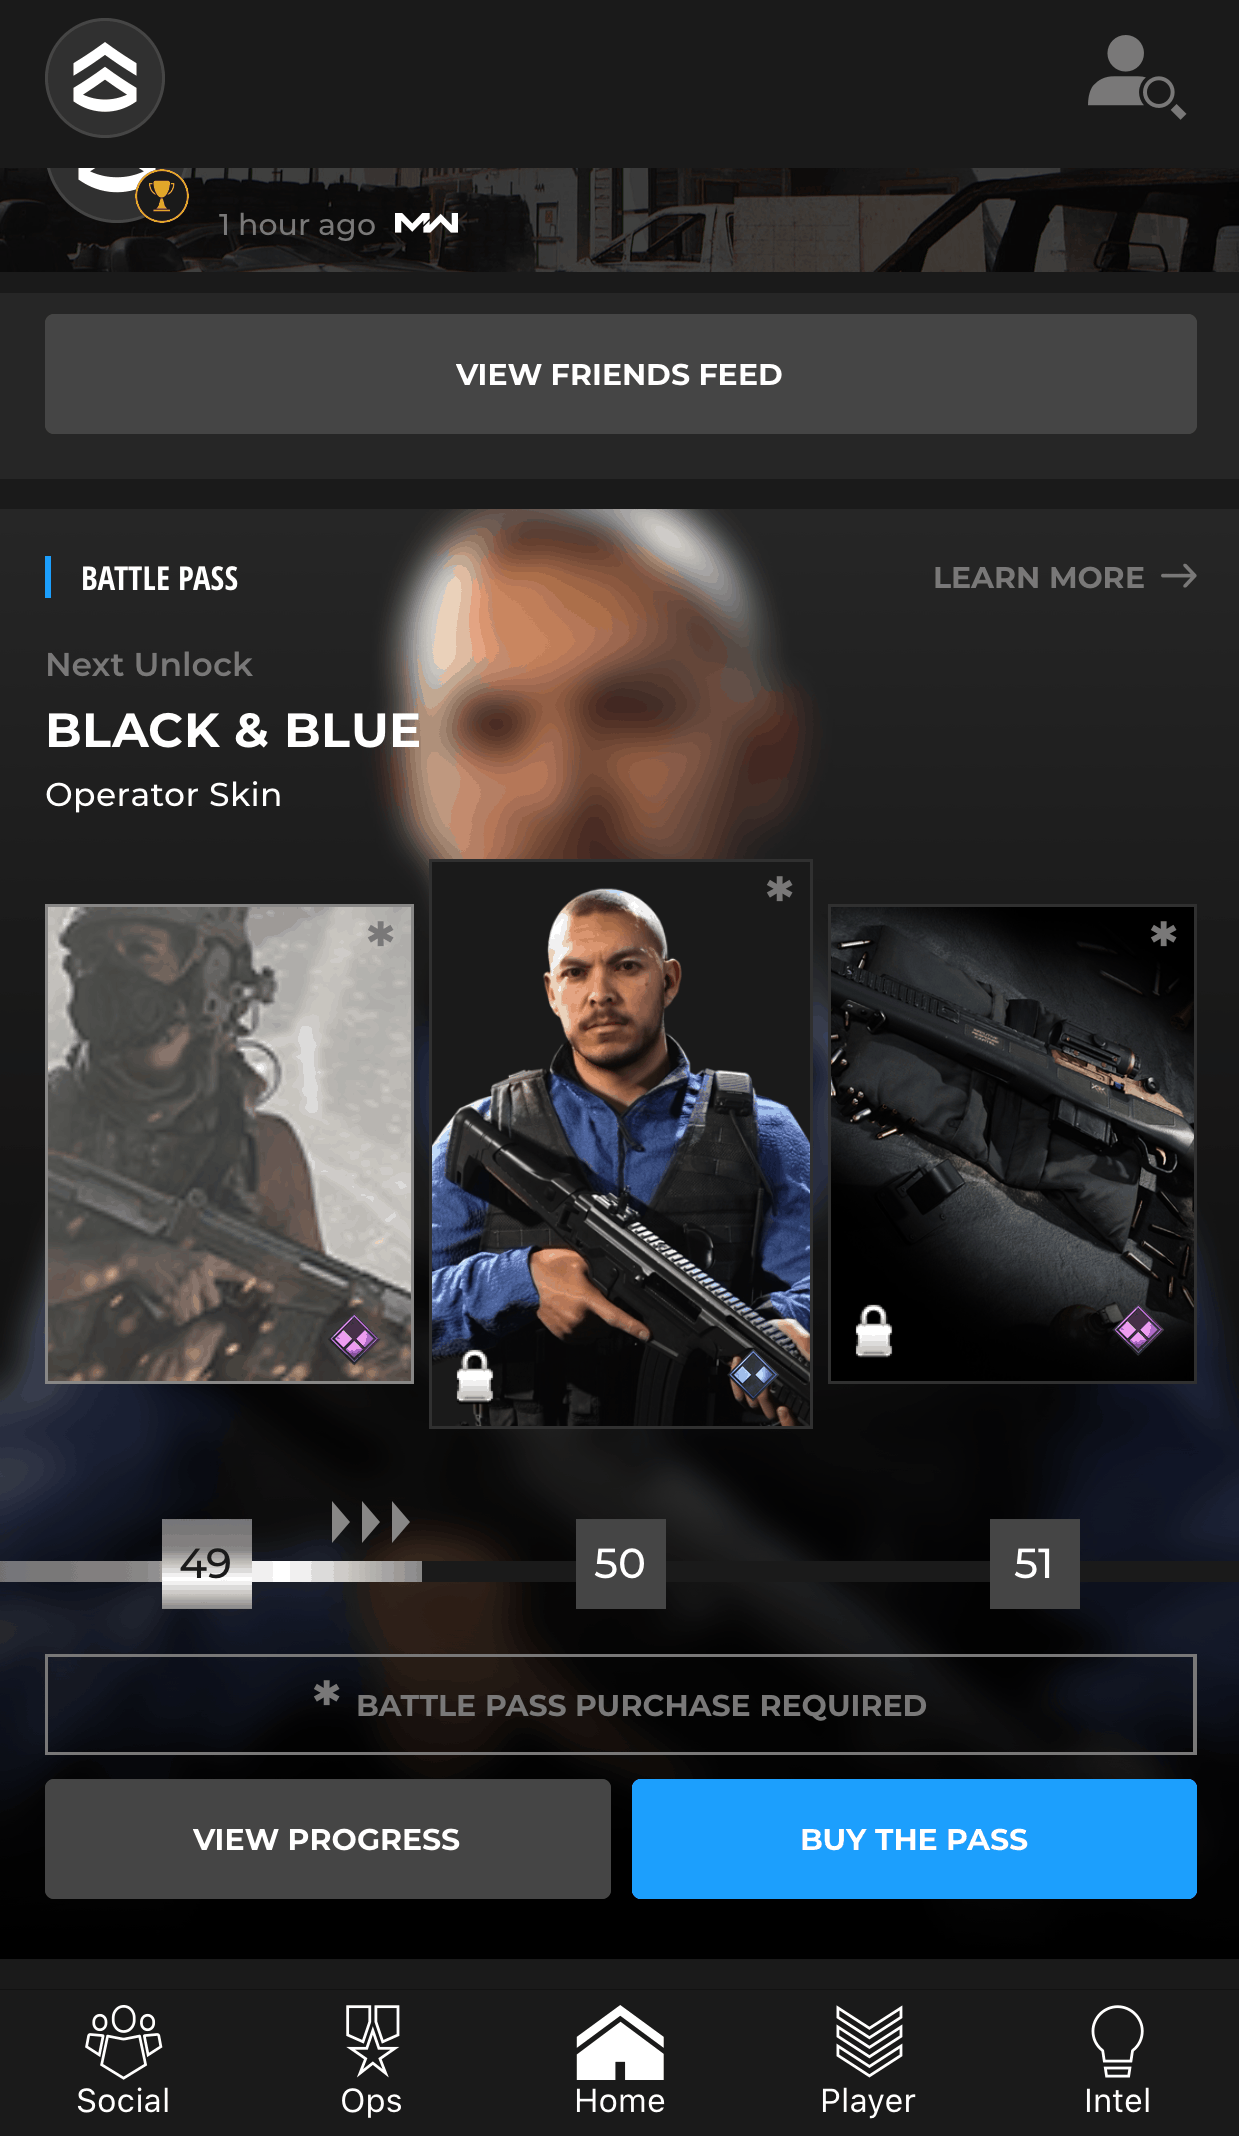Tap the purple rarity diamond on rifle card
The width and height of the screenshot is (1239, 2136).
pyautogui.click(x=1138, y=1329)
